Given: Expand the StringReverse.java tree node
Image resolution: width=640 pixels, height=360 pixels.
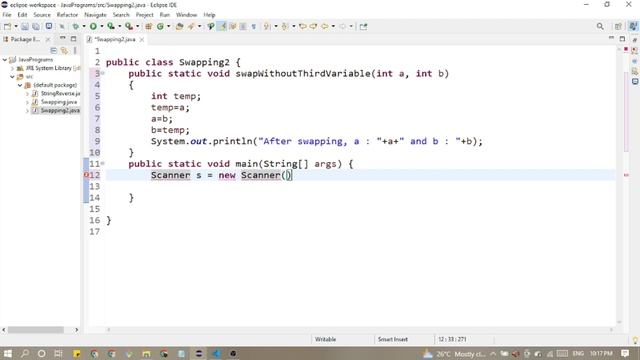Looking at the screenshot, I should 27,94.
